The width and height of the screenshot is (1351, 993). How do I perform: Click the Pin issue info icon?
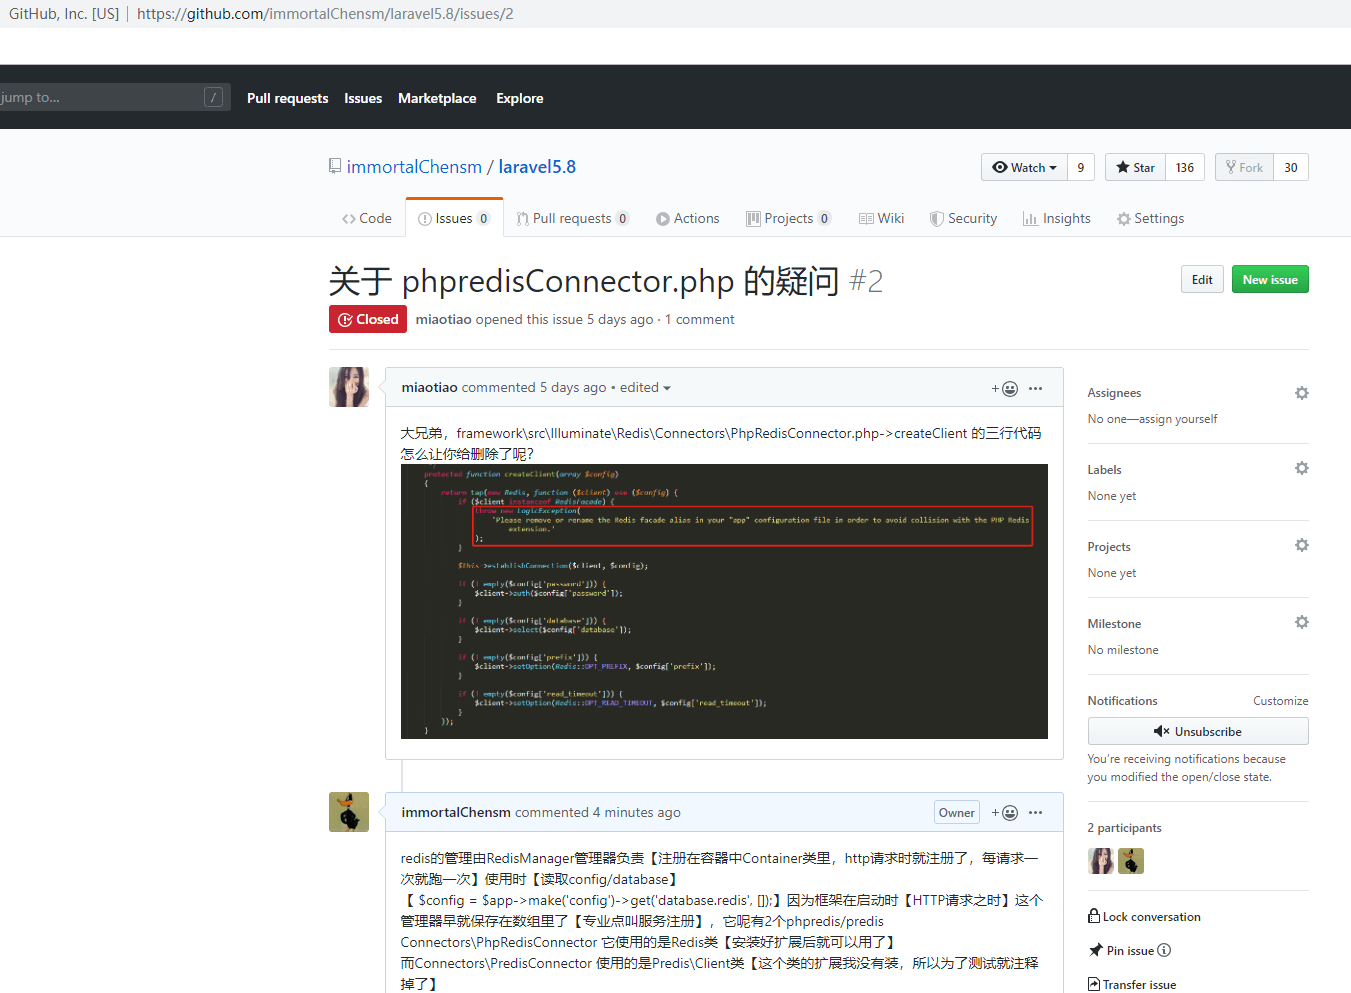(x=1164, y=950)
